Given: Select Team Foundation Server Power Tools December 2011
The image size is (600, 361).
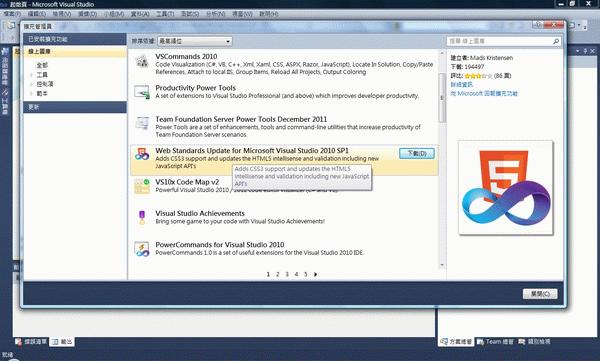Looking at the screenshot, I should tap(241, 119).
